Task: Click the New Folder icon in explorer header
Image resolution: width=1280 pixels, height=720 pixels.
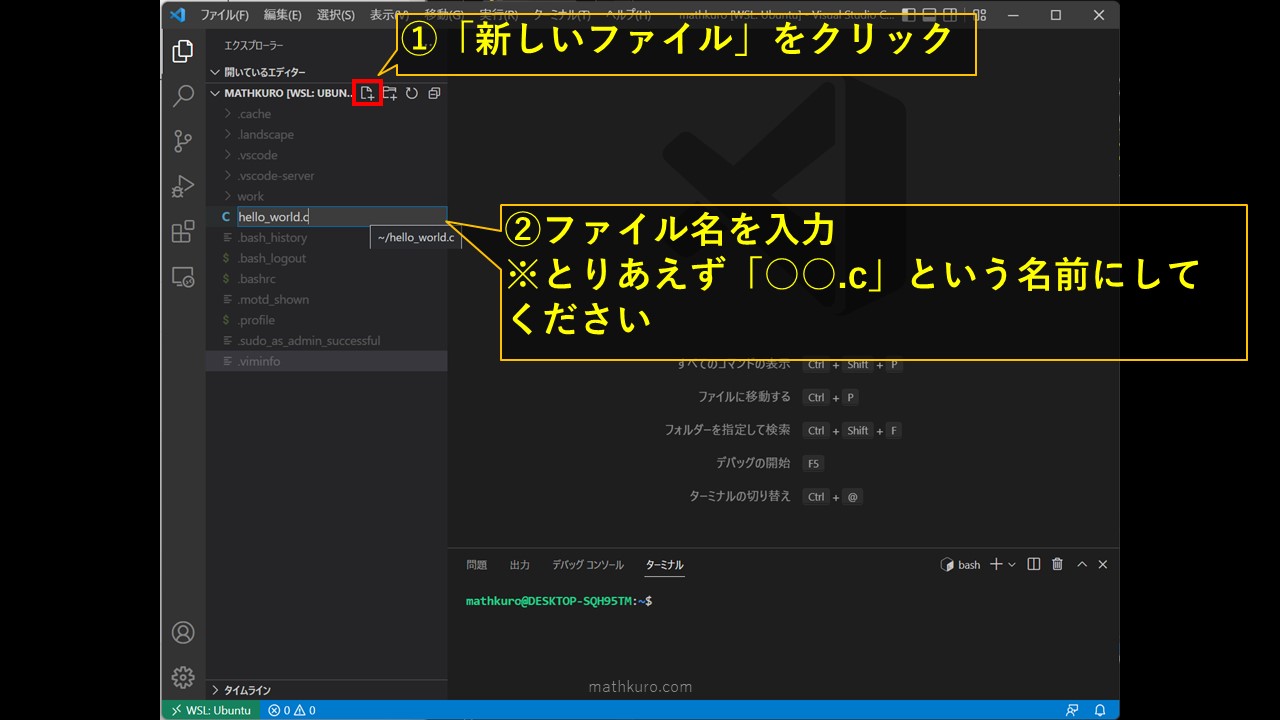Action: click(x=390, y=93)
